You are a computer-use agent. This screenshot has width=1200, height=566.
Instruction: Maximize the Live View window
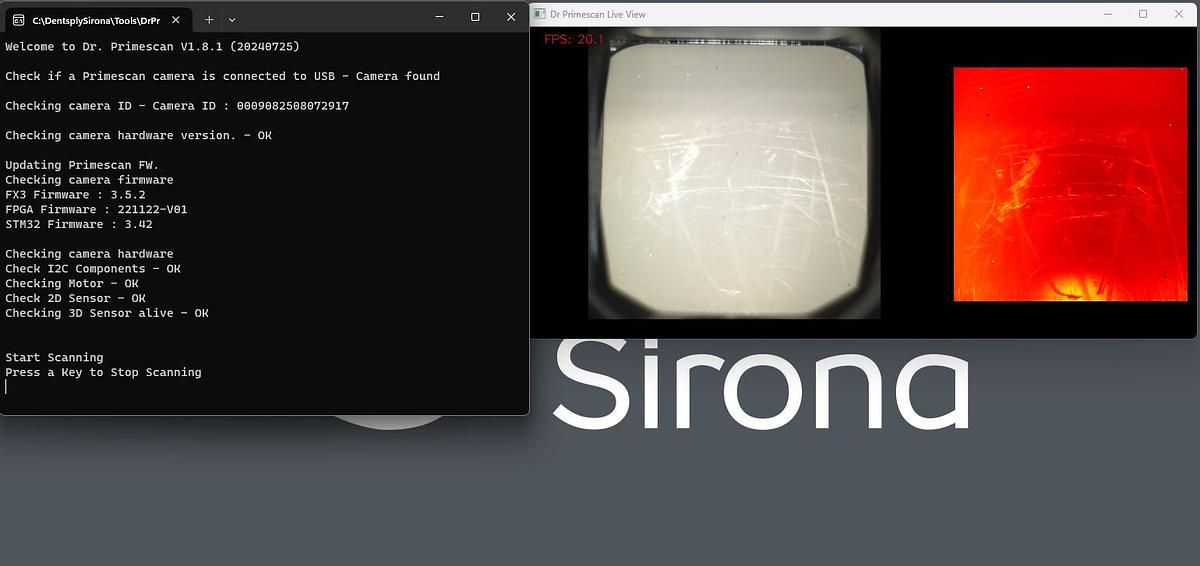pos(1143,14)
